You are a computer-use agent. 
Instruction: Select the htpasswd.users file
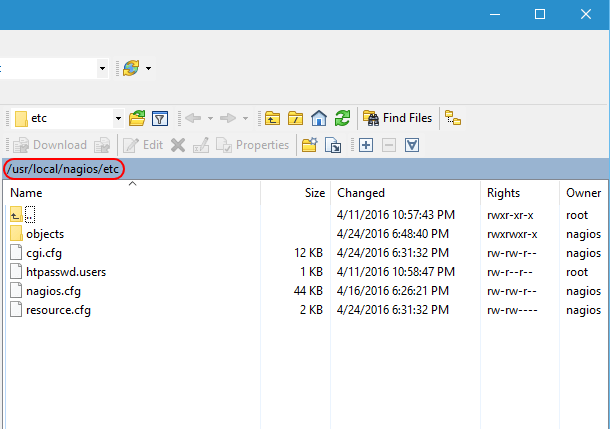click(66, 272)
